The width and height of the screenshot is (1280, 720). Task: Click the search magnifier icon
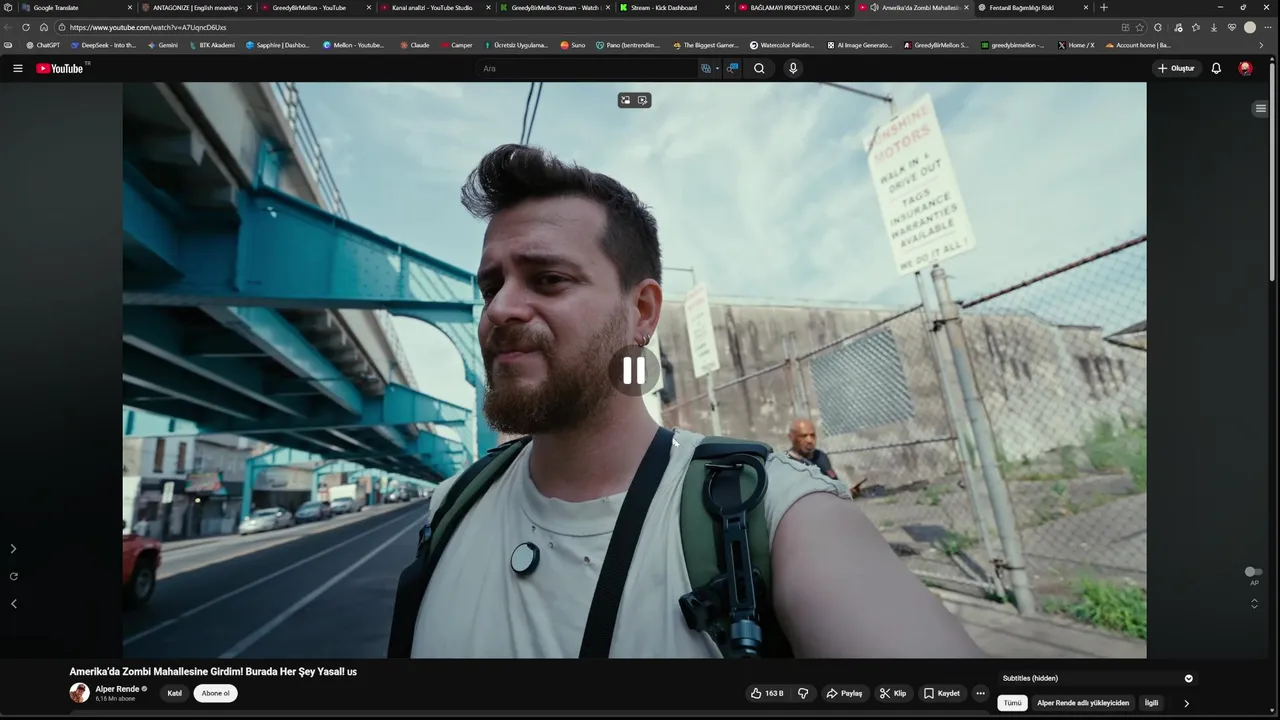(x=759, y=68)
